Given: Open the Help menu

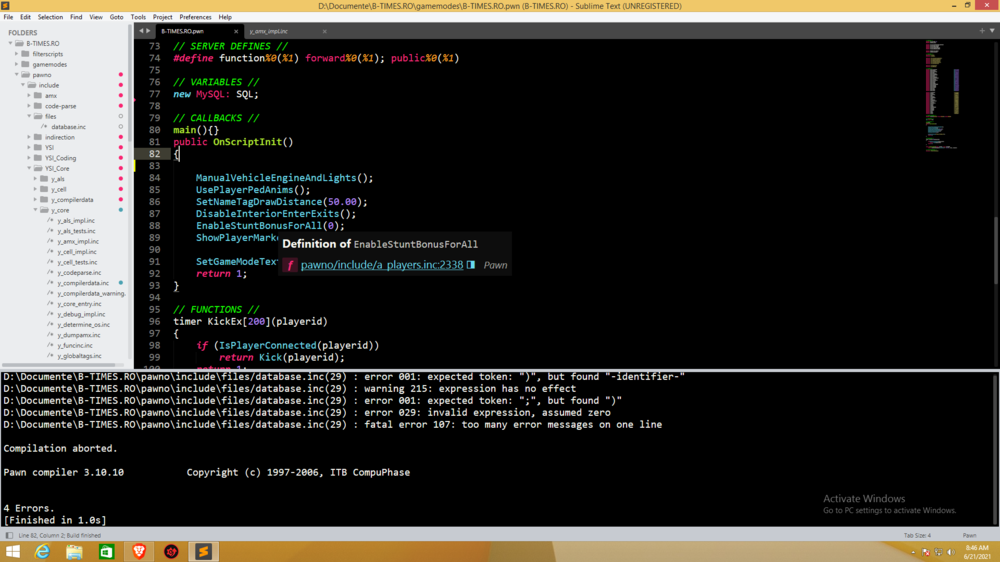Looking at the screenshot, I should pyautogui.click(x=225, y=17).
